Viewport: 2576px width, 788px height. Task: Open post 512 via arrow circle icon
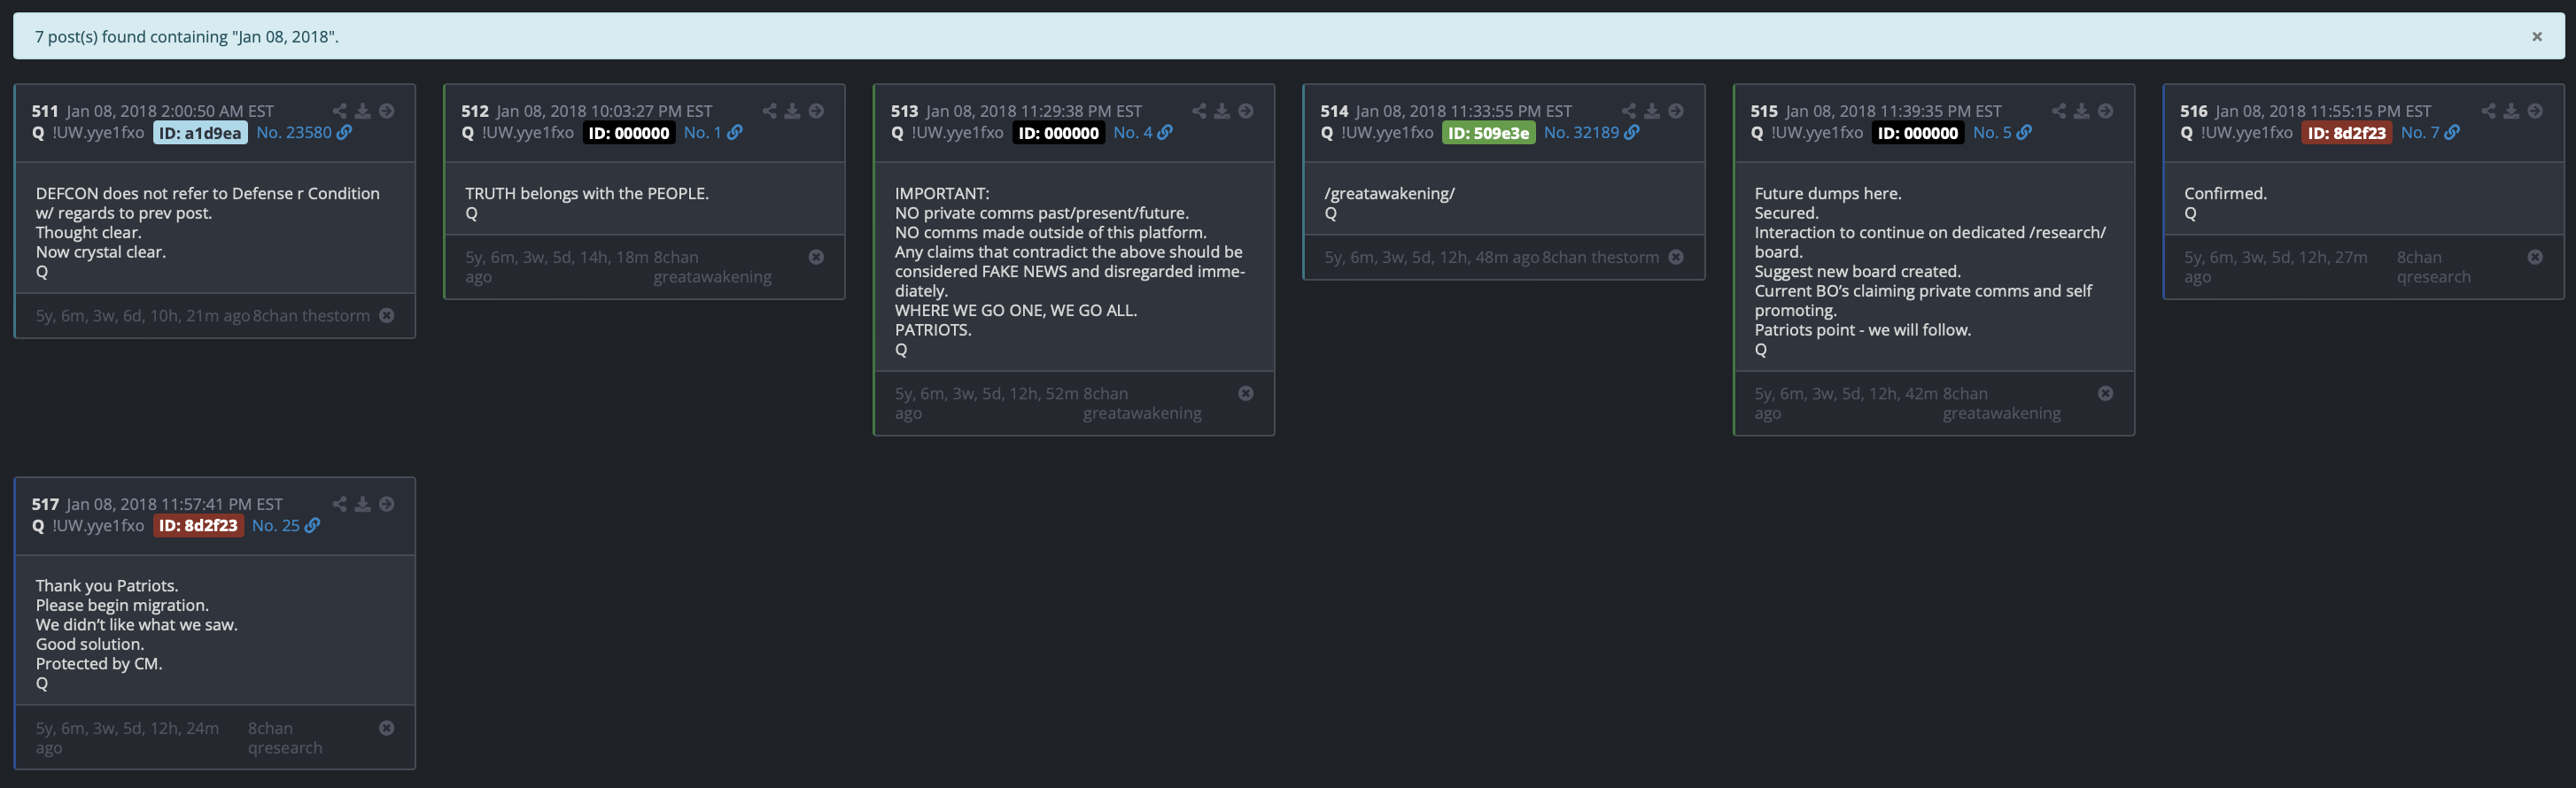pos(816,111)
